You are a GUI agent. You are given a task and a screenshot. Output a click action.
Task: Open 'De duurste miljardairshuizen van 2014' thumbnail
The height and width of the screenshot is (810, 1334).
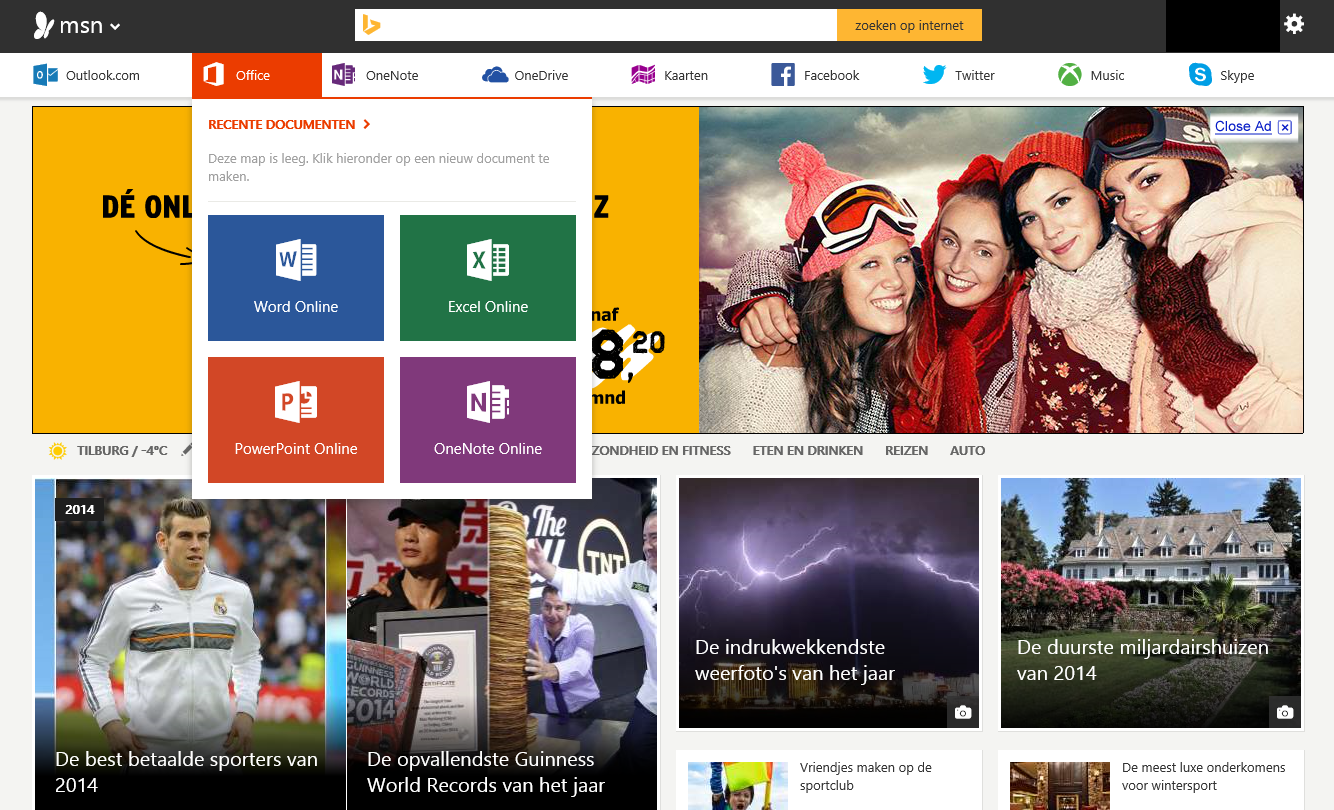[1151, 603]
